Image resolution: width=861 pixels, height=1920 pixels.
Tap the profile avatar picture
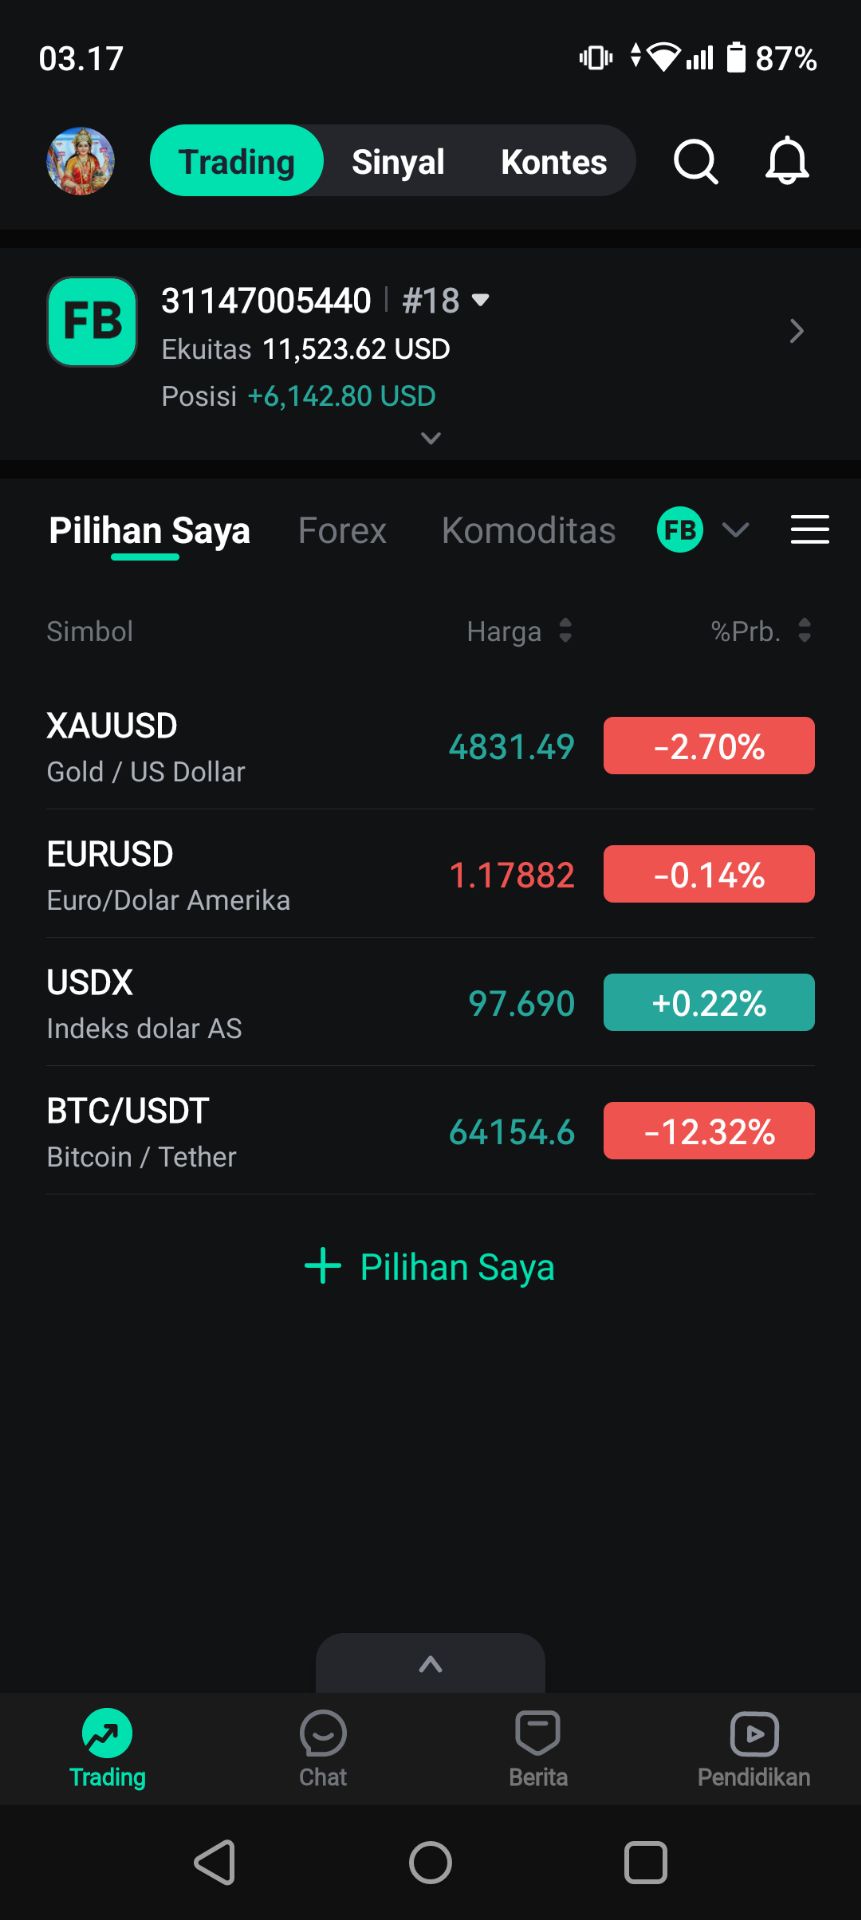tap(81, 161)
